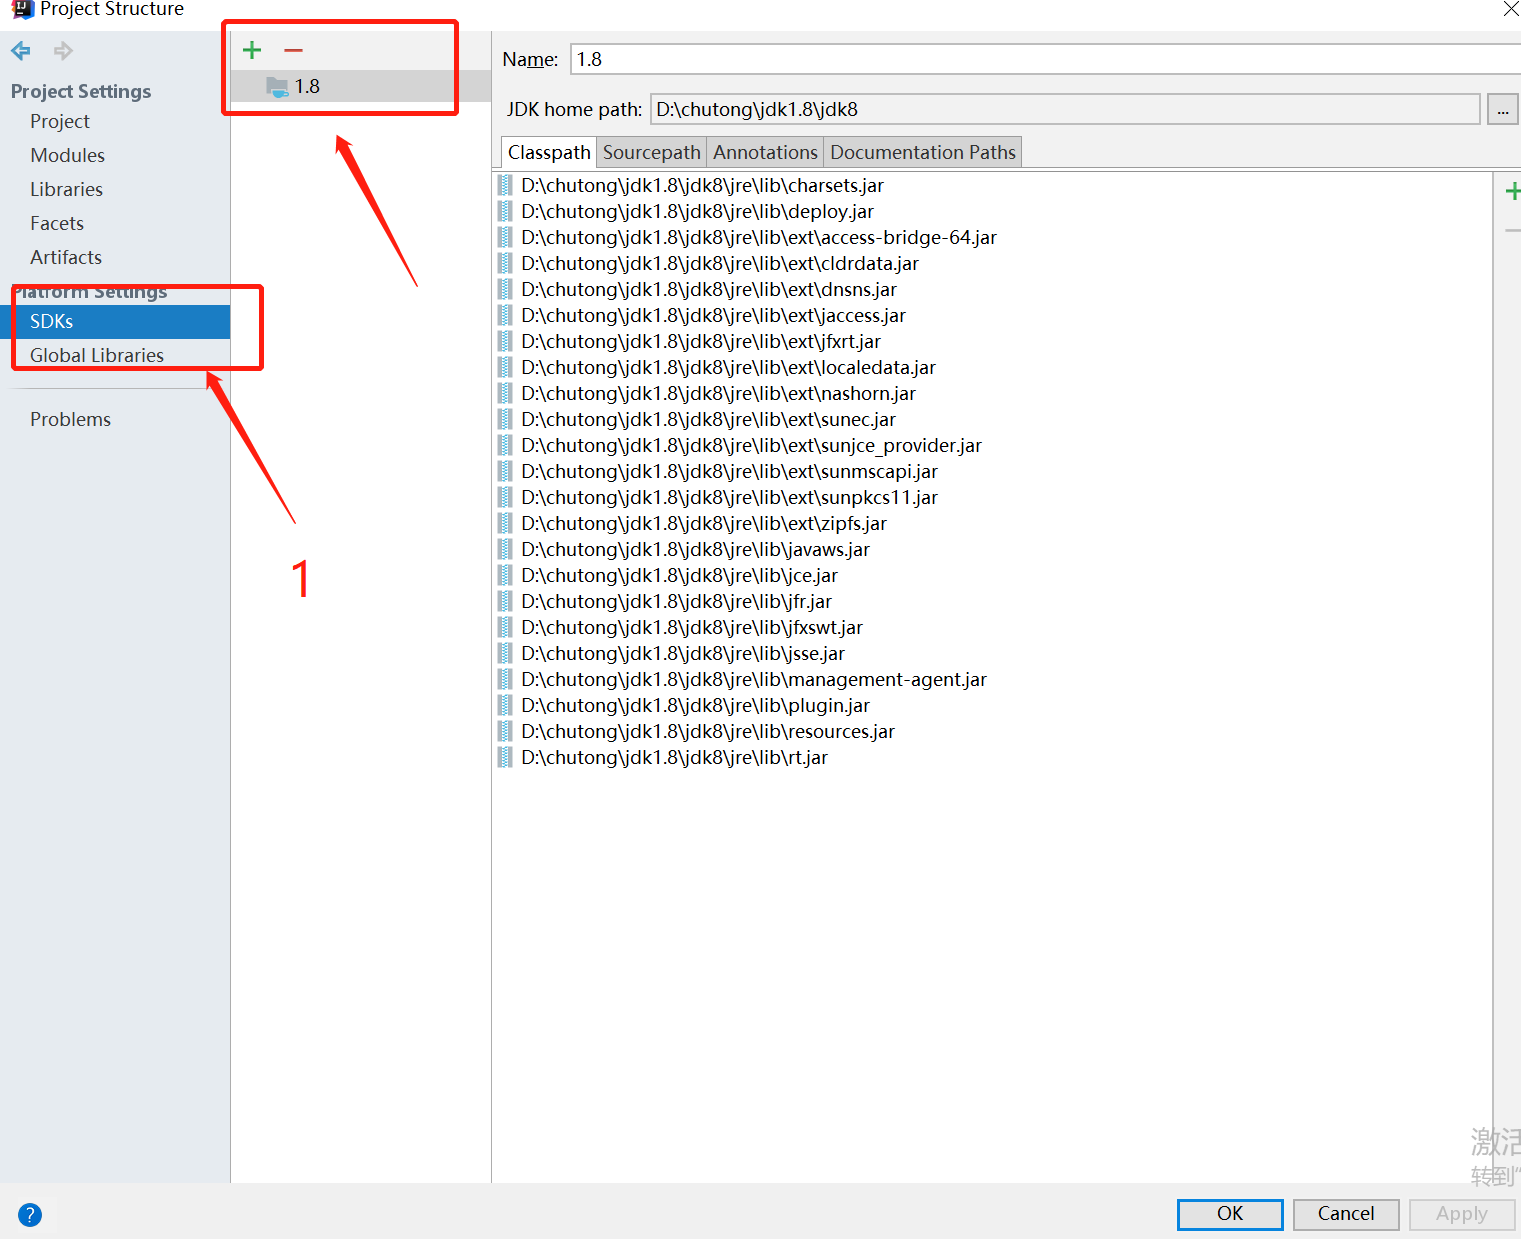
Task: Click the Project Structure title bar icon
Action: (22, 9)
